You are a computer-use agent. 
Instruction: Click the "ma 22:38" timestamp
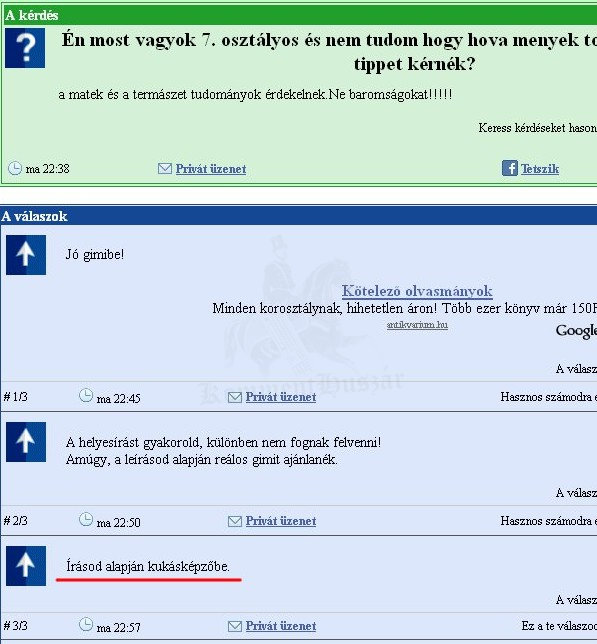[48, 169]
